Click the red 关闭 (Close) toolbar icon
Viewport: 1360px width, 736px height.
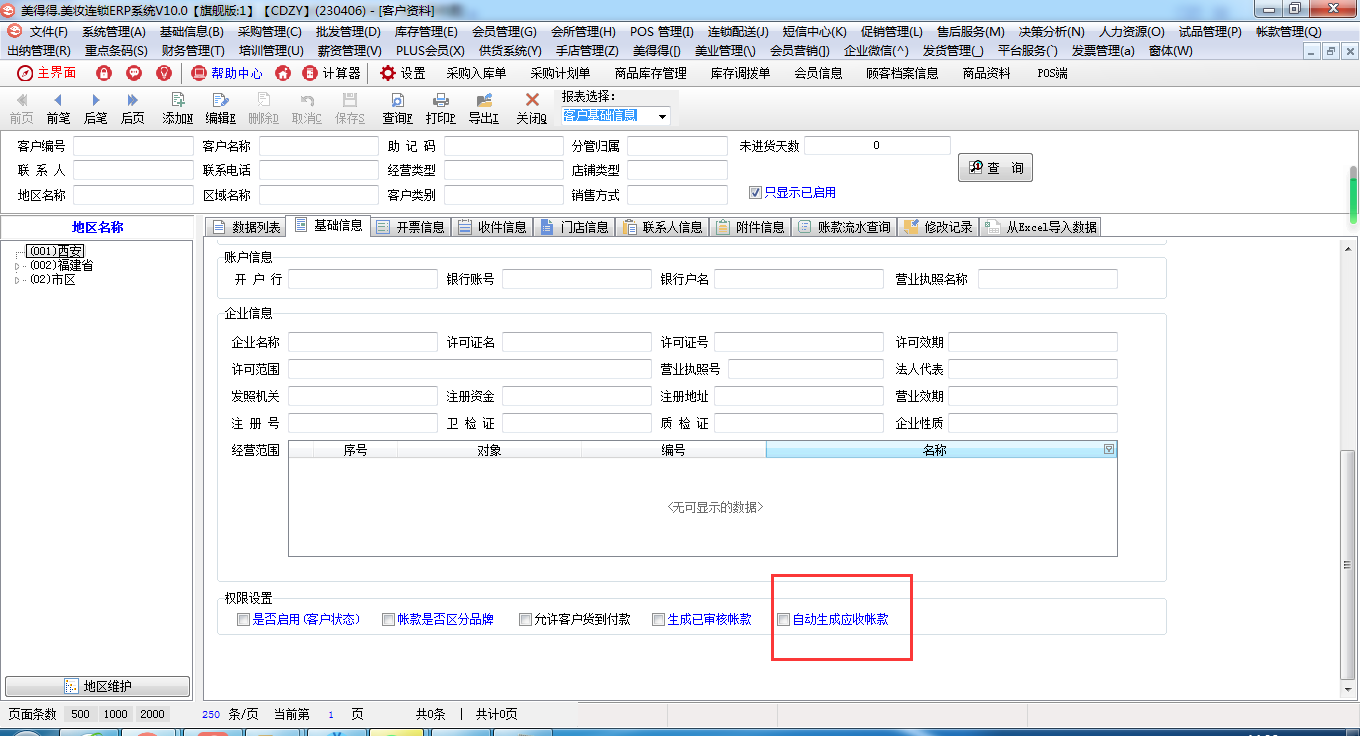532,100
